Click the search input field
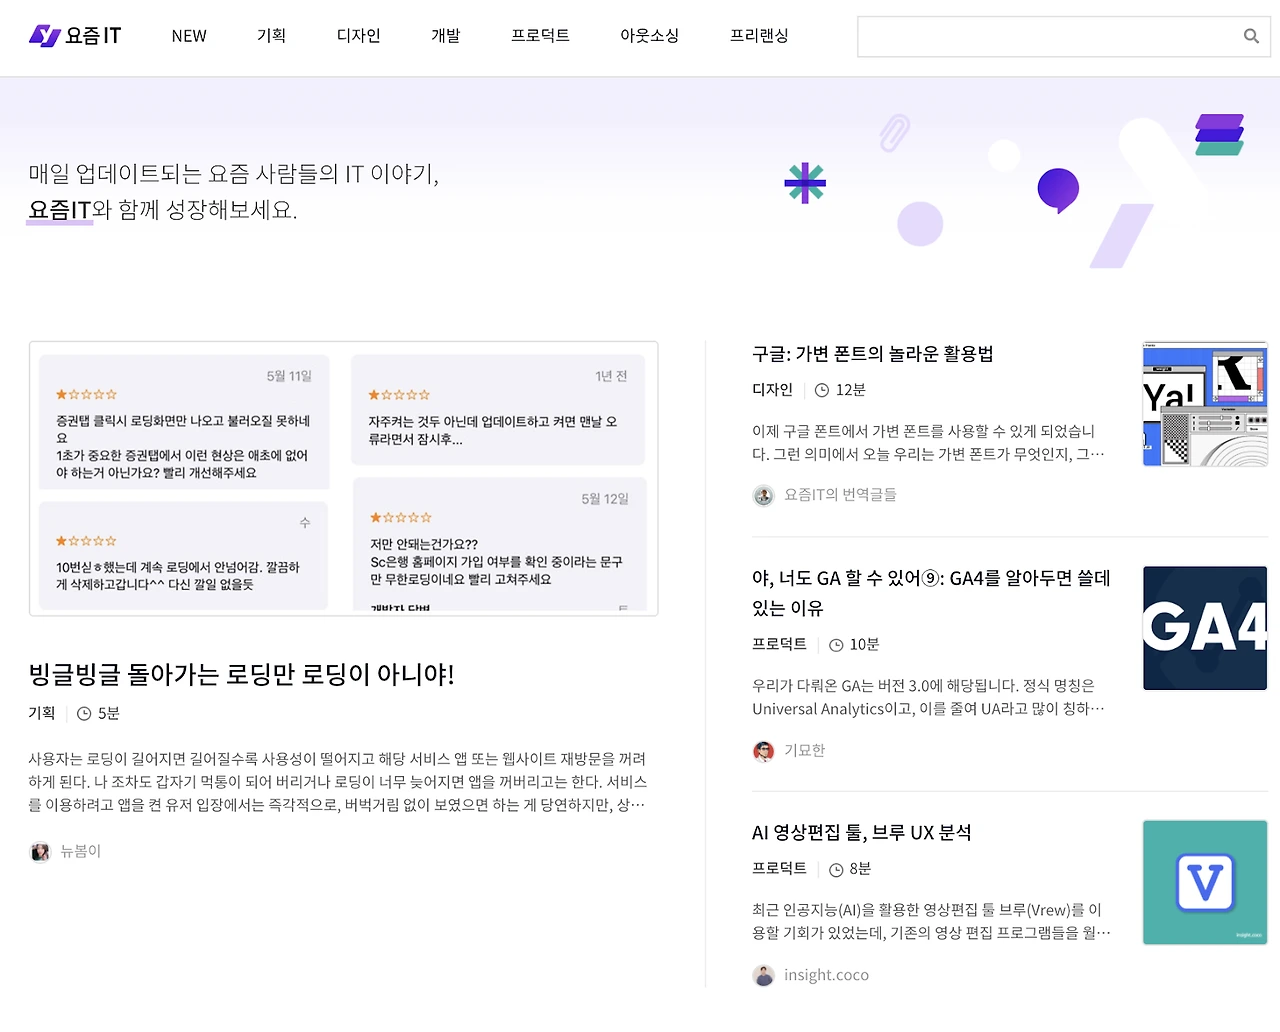The image size is (1280, 1032). [x=1064, y=36]
